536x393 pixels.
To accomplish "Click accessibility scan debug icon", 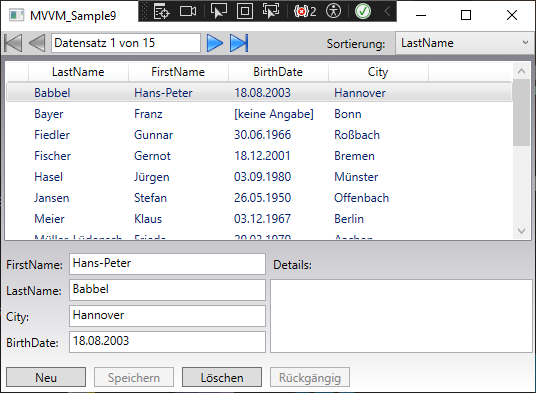I will (x=333, y=11).
